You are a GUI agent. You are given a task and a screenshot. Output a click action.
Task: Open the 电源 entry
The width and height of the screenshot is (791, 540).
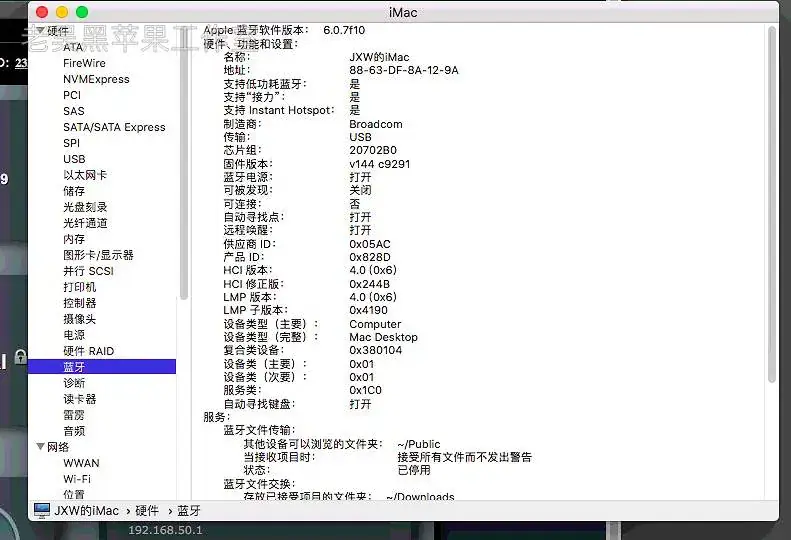74,335
